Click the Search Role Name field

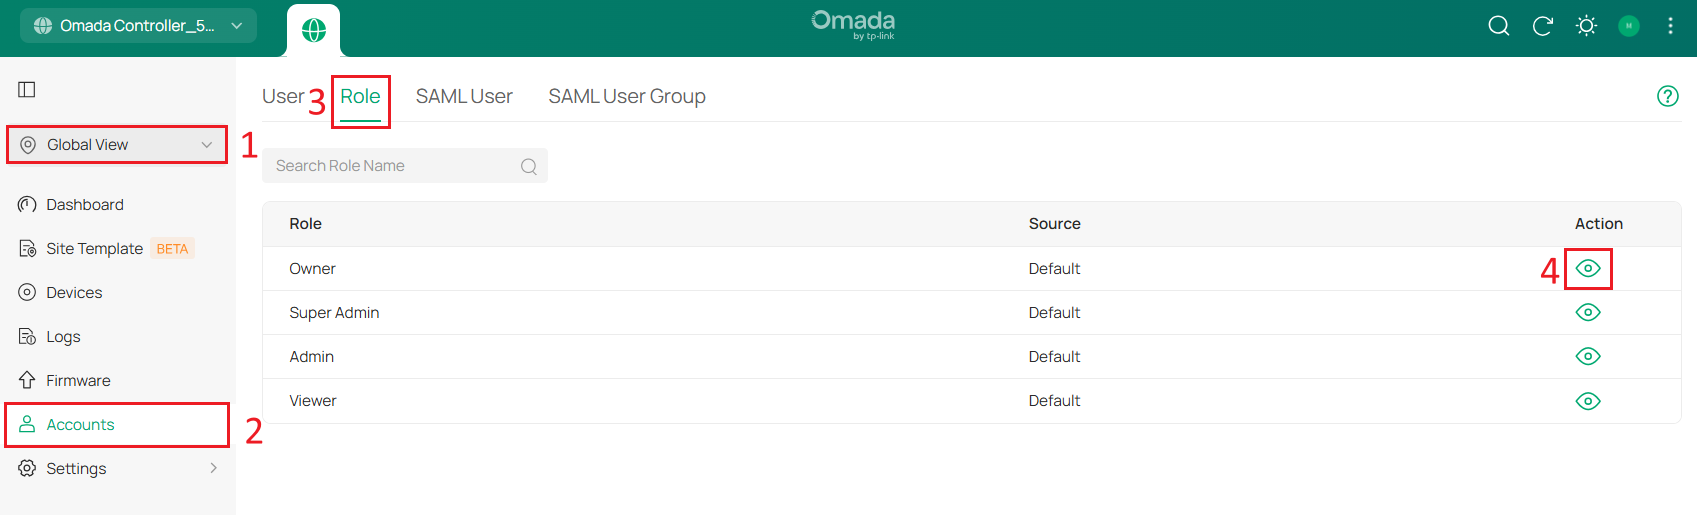(404, 166)
